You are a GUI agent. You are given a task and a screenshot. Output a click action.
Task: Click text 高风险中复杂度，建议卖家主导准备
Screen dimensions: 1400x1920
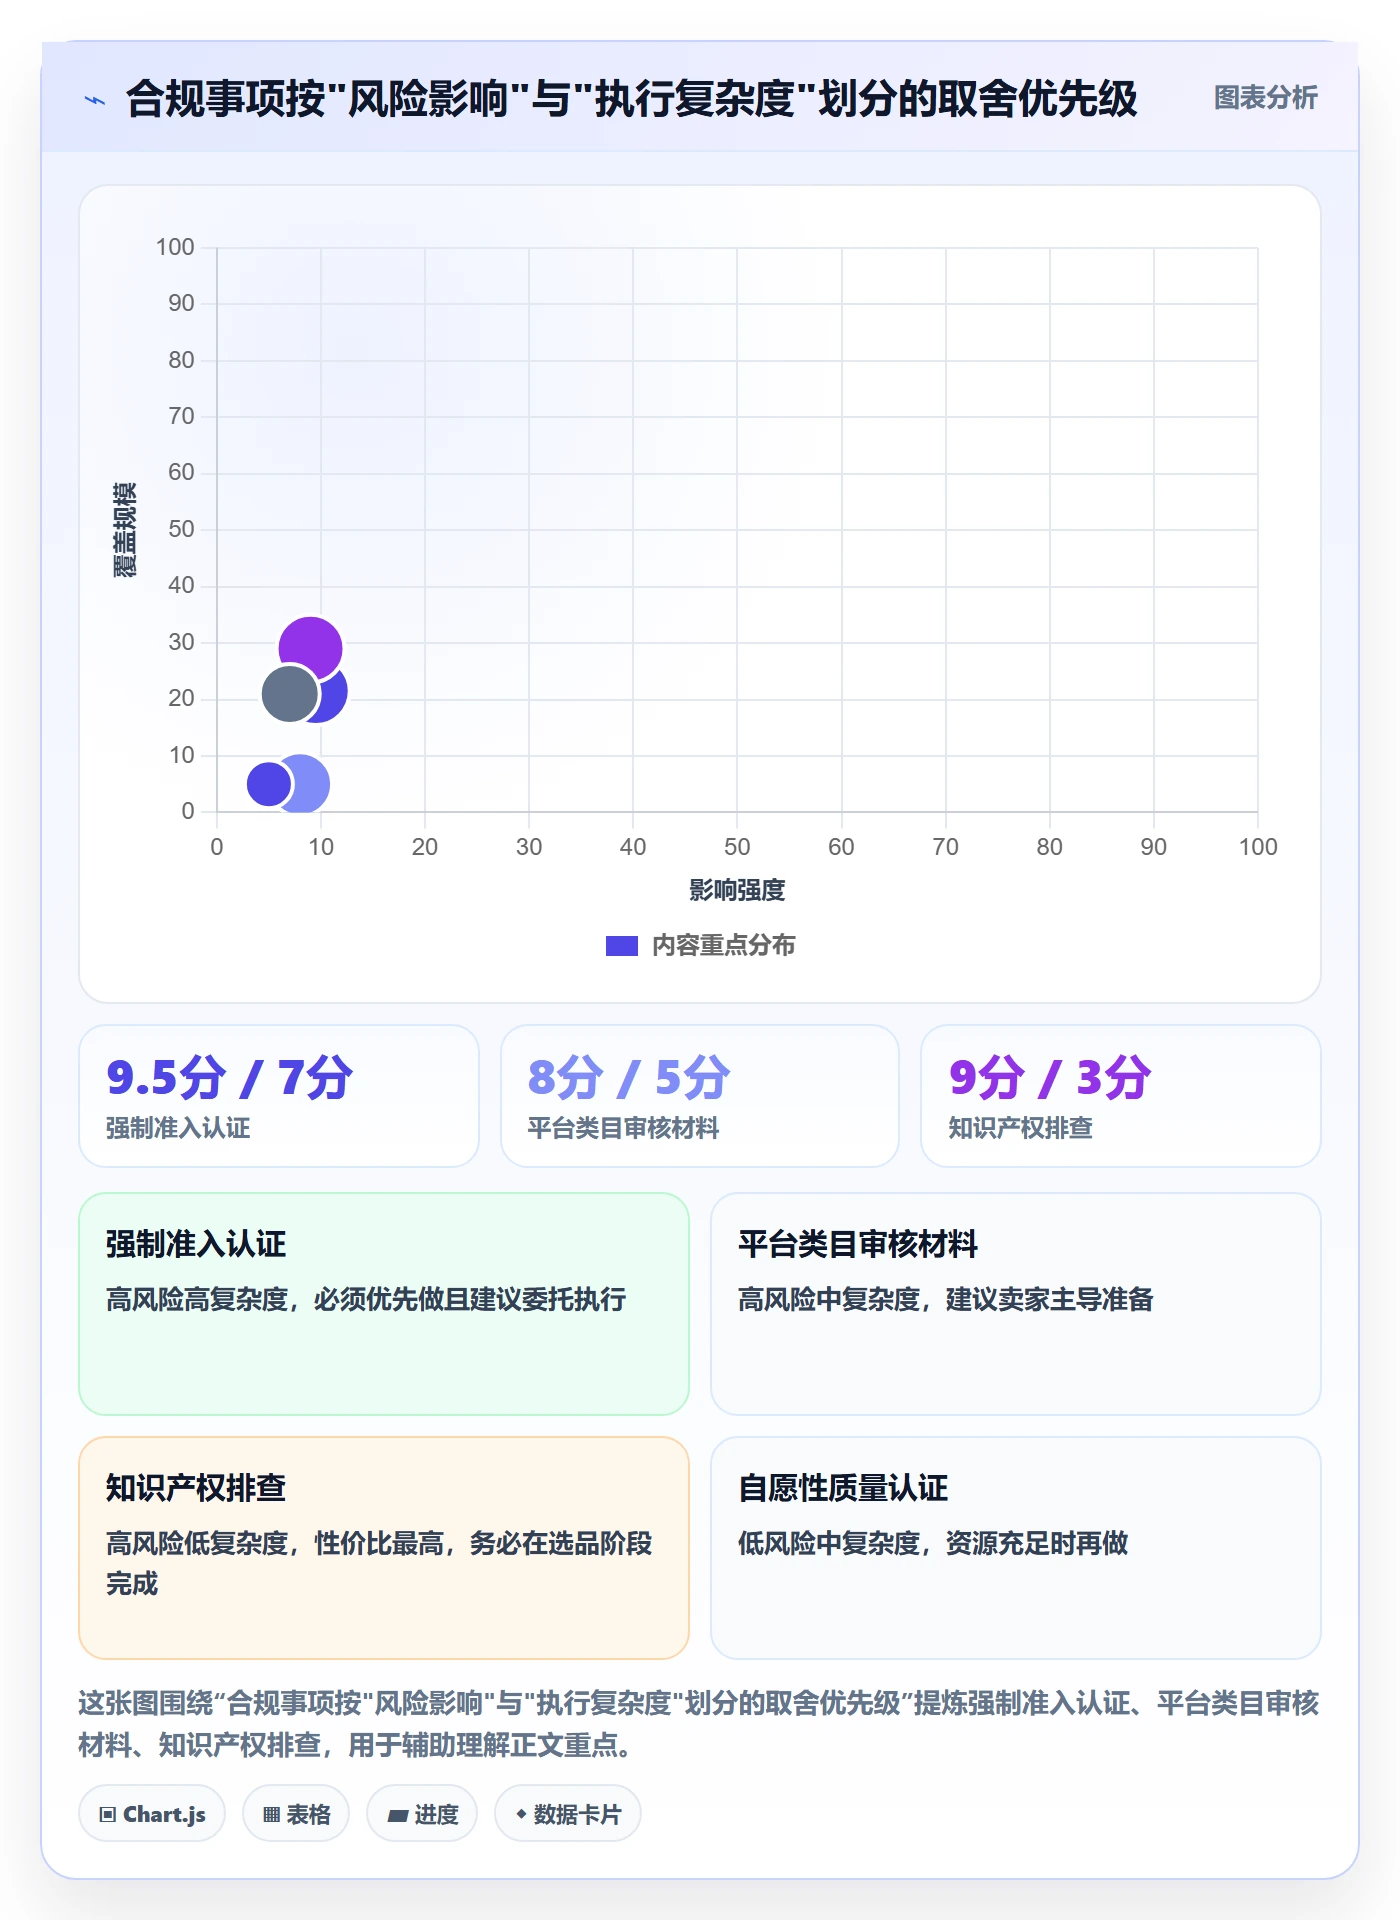coord(946,1299)
